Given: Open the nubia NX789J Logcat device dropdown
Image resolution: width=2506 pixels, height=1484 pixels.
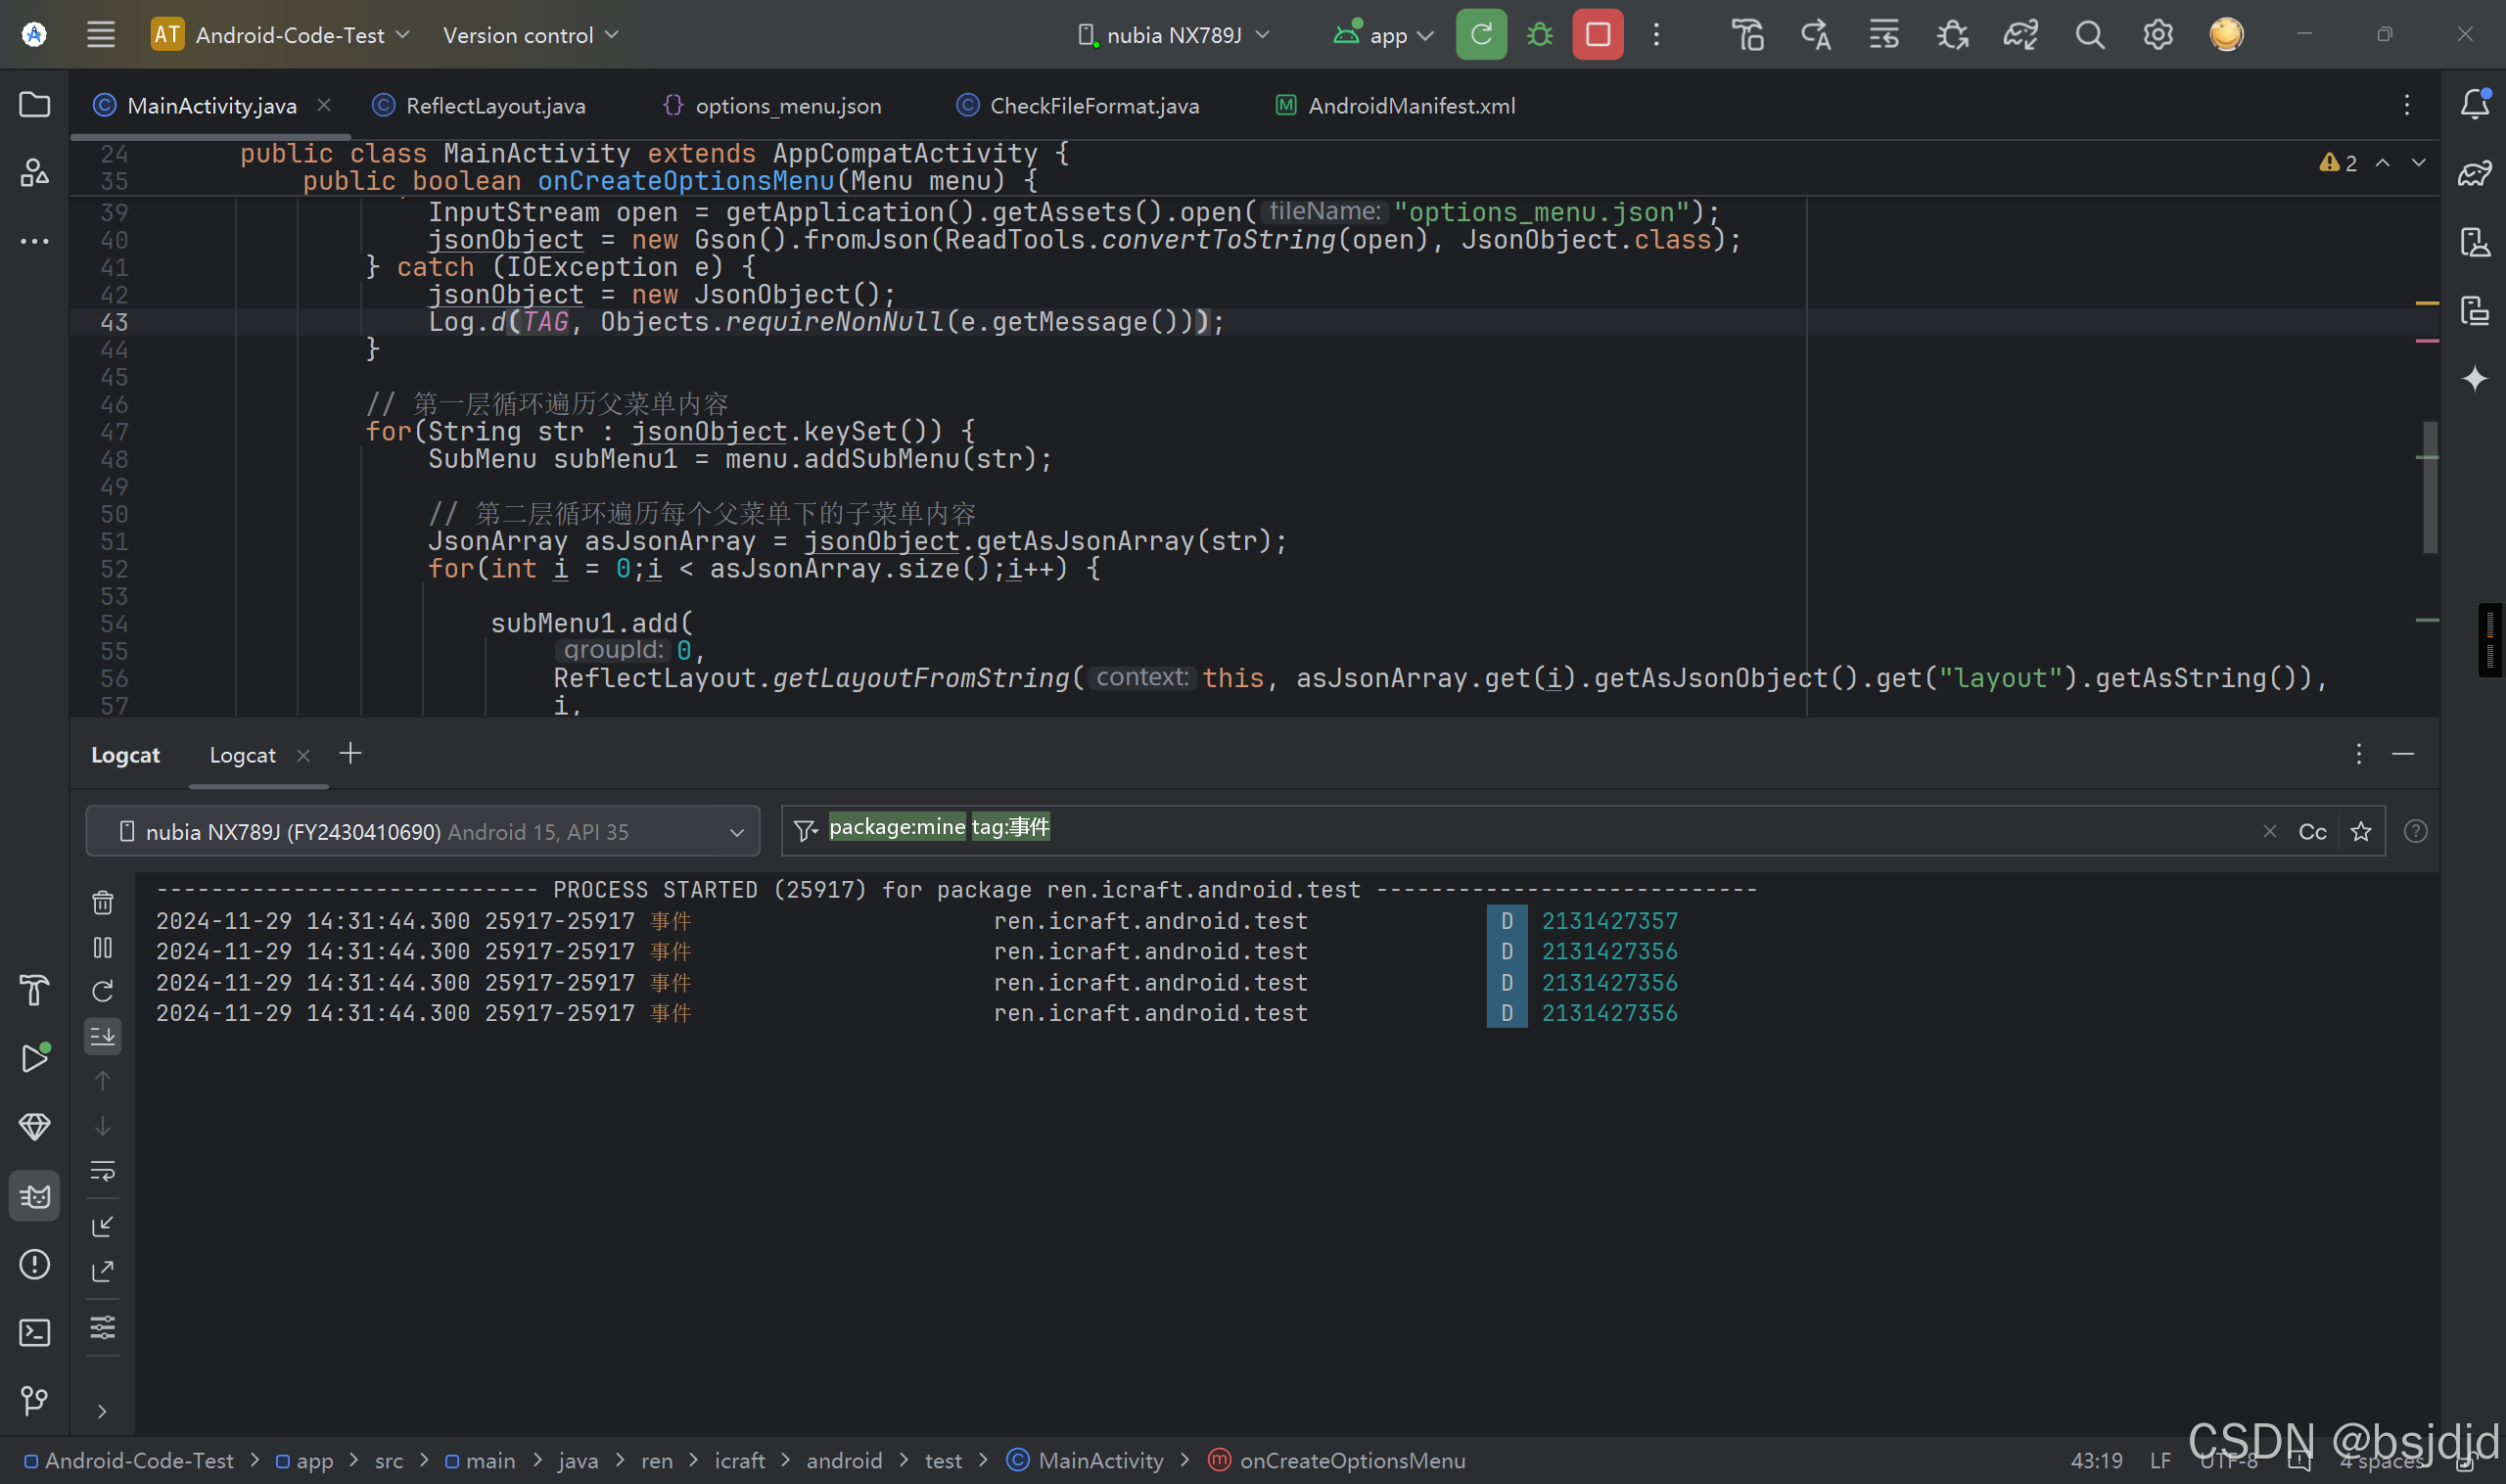Looking at the screenshot, I should (422, 832).
